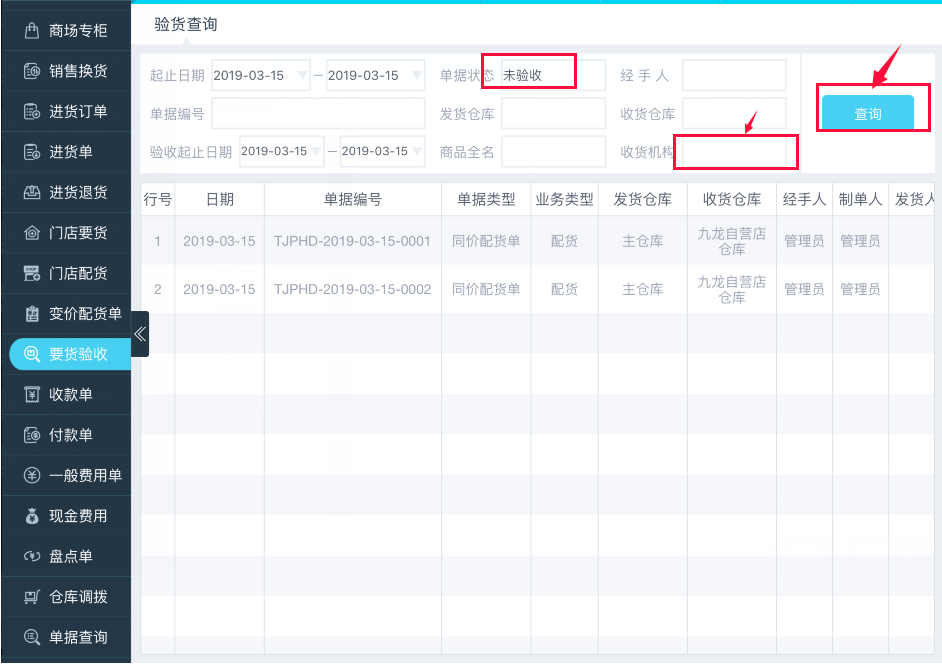Click the 经手人 column header

pyautogui.click(x=804, y=199)
